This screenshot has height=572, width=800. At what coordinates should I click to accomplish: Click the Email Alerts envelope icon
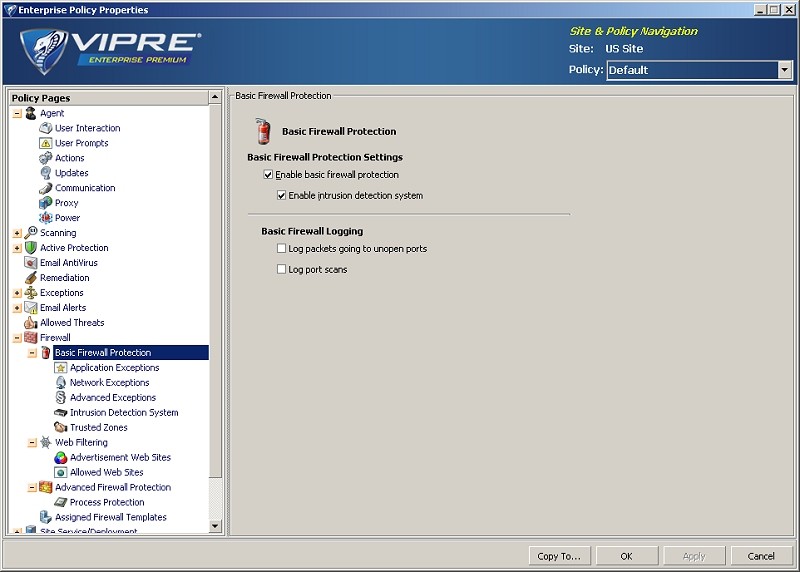pyautogui.click(x=31, y=307)
